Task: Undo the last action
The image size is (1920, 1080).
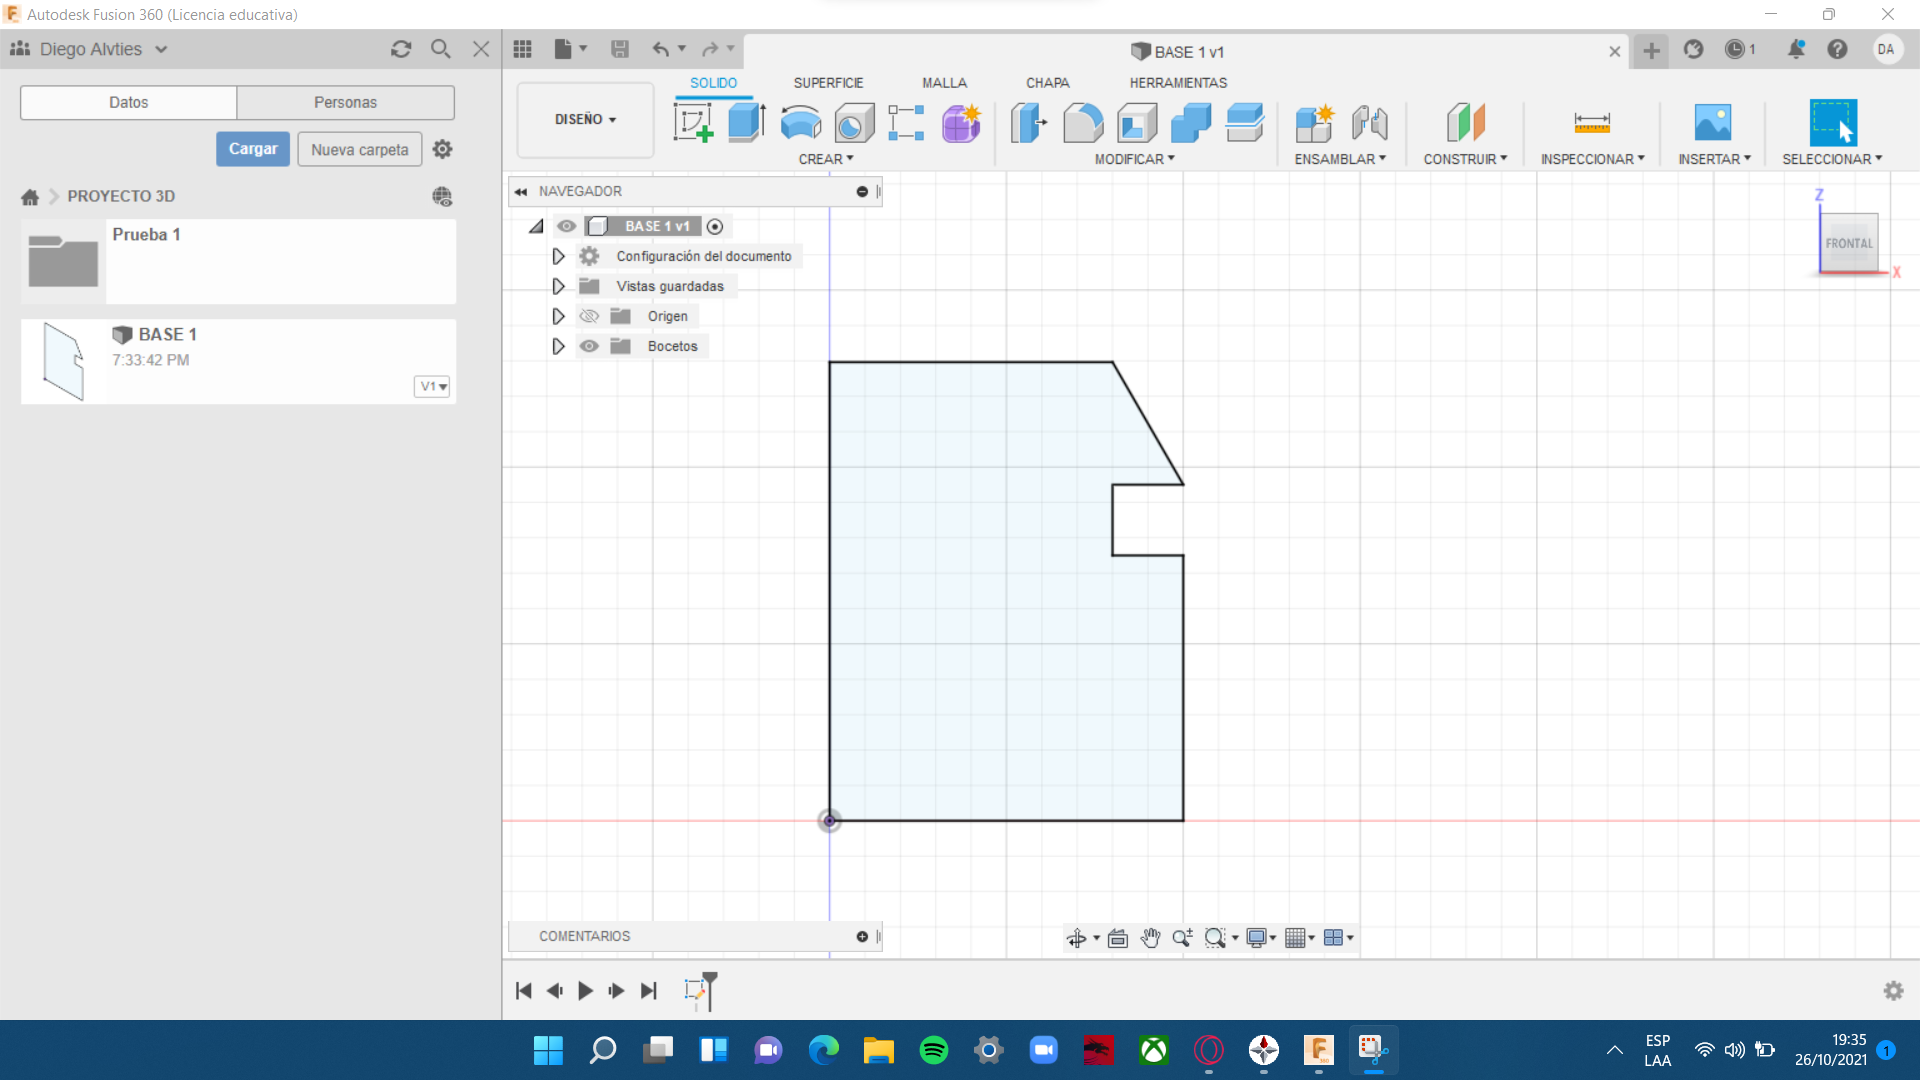Action: (660, 49)
